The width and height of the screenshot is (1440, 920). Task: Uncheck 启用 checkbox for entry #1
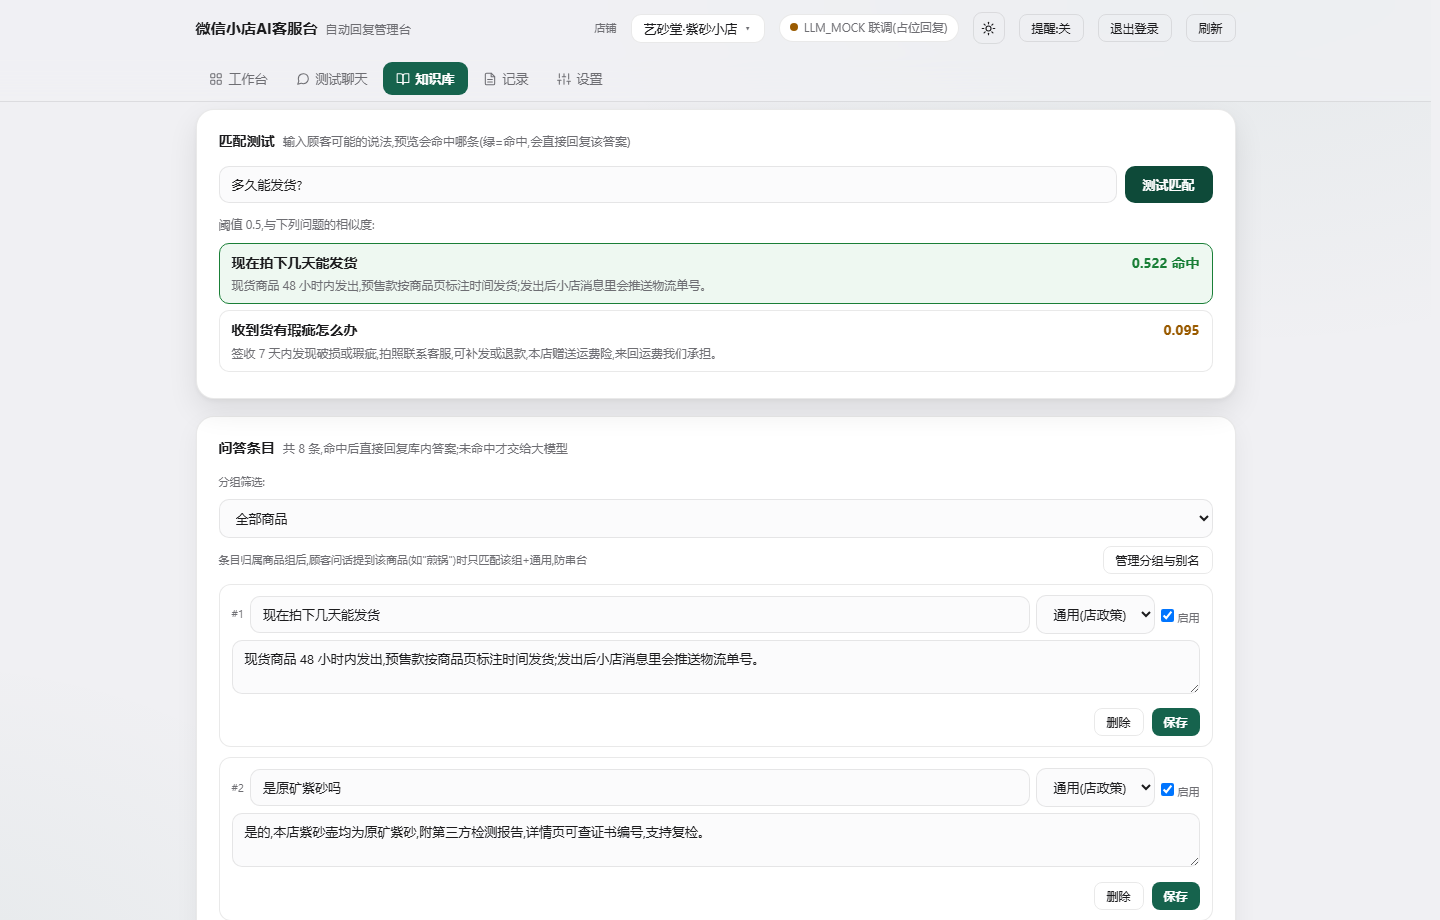click(1167, 615)
